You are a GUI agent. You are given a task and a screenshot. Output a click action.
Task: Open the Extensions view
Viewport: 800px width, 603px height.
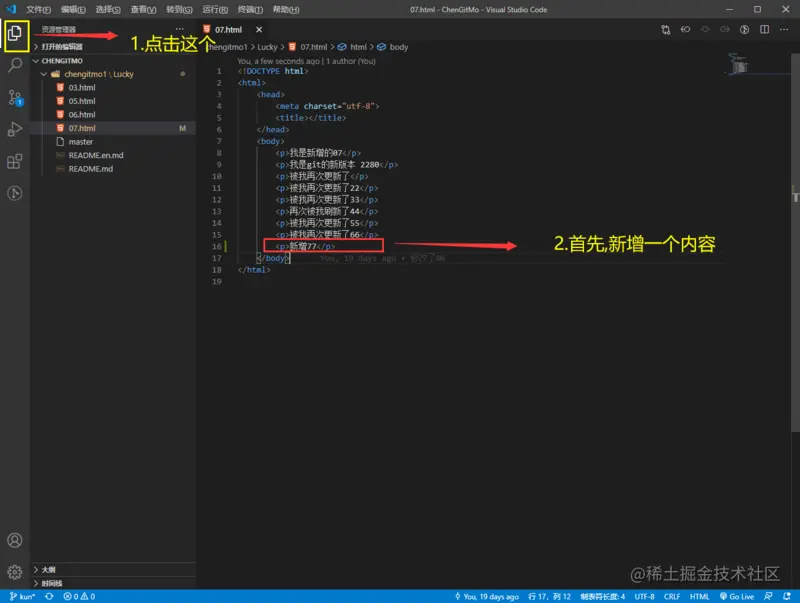tap(15, 162)
